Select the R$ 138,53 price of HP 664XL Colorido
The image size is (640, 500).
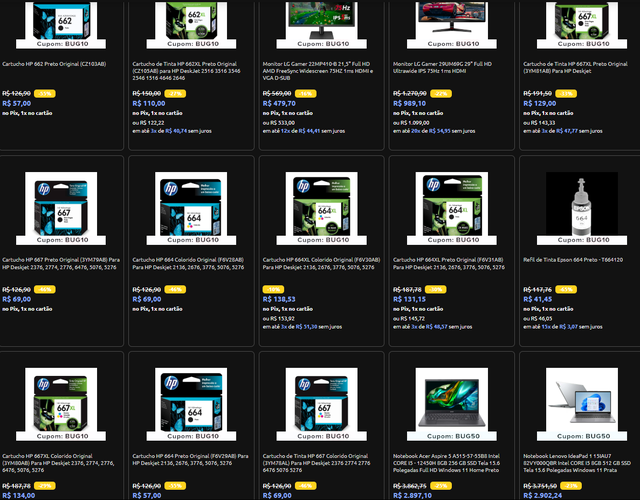279,300
